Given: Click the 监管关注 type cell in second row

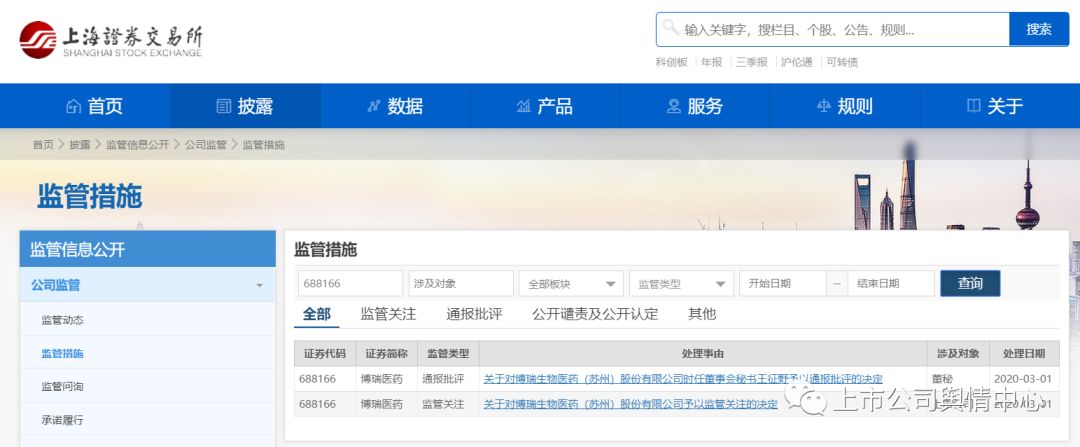Looking at the screenshot, I should point(444,404).
